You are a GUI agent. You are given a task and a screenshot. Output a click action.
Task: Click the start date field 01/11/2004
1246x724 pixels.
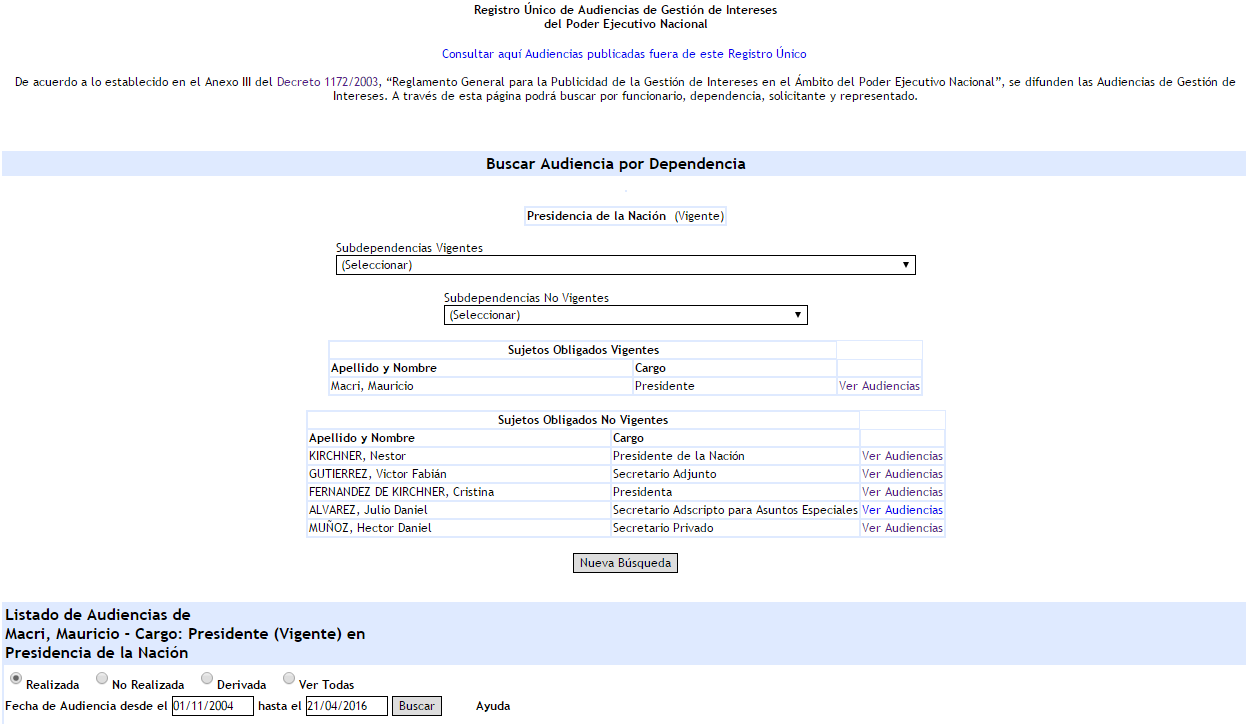click(x=213, y=706)
